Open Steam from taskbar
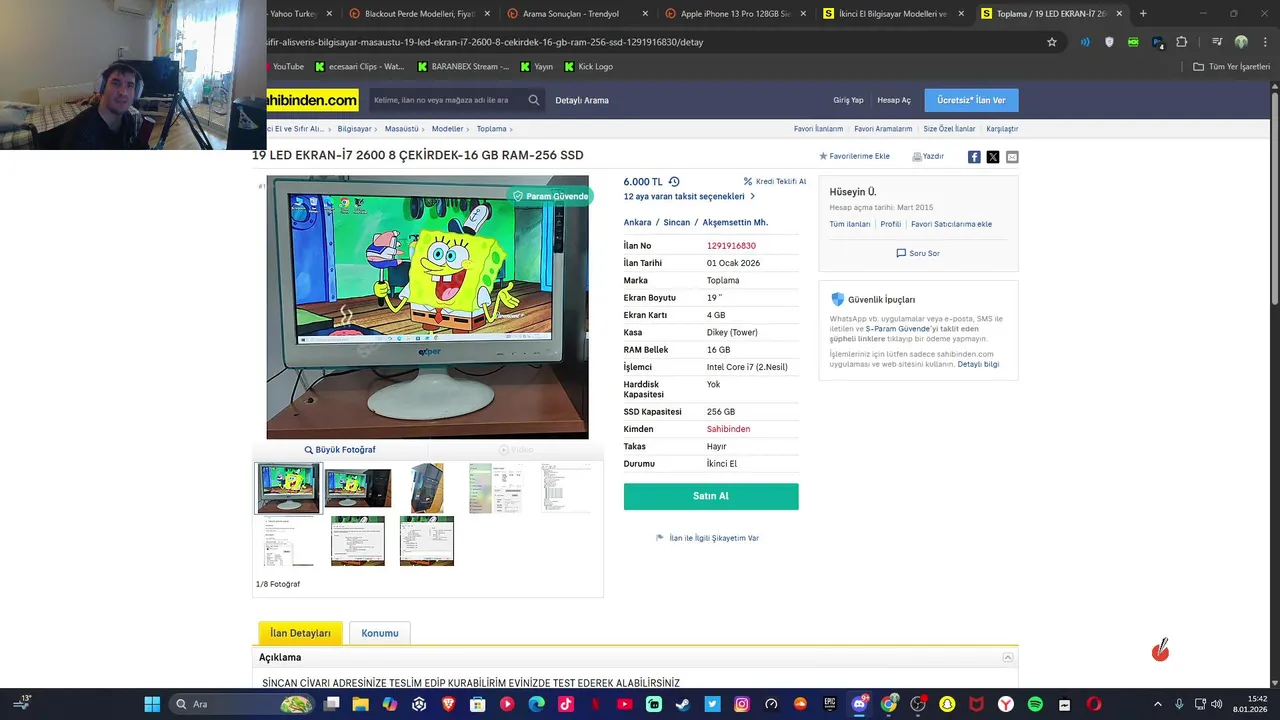Image resolution: width=1280 pixels, height=720 pixels. point(683,704)
